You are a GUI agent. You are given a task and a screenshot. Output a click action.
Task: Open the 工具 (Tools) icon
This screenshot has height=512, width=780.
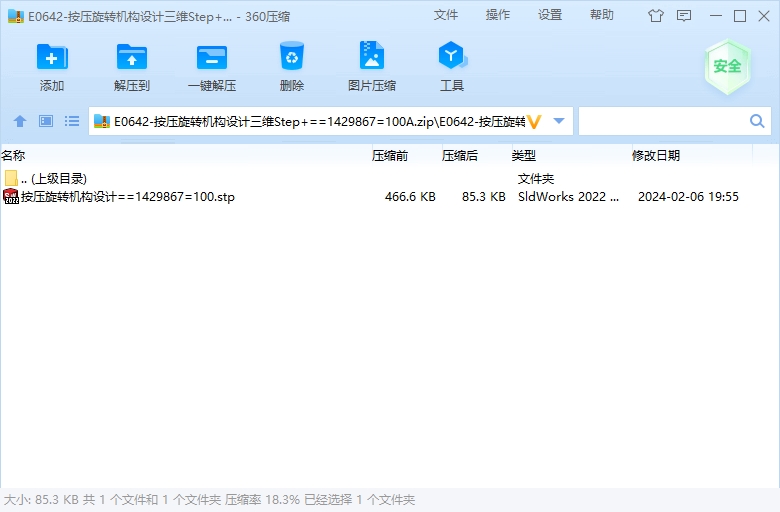tap(452, 55)
